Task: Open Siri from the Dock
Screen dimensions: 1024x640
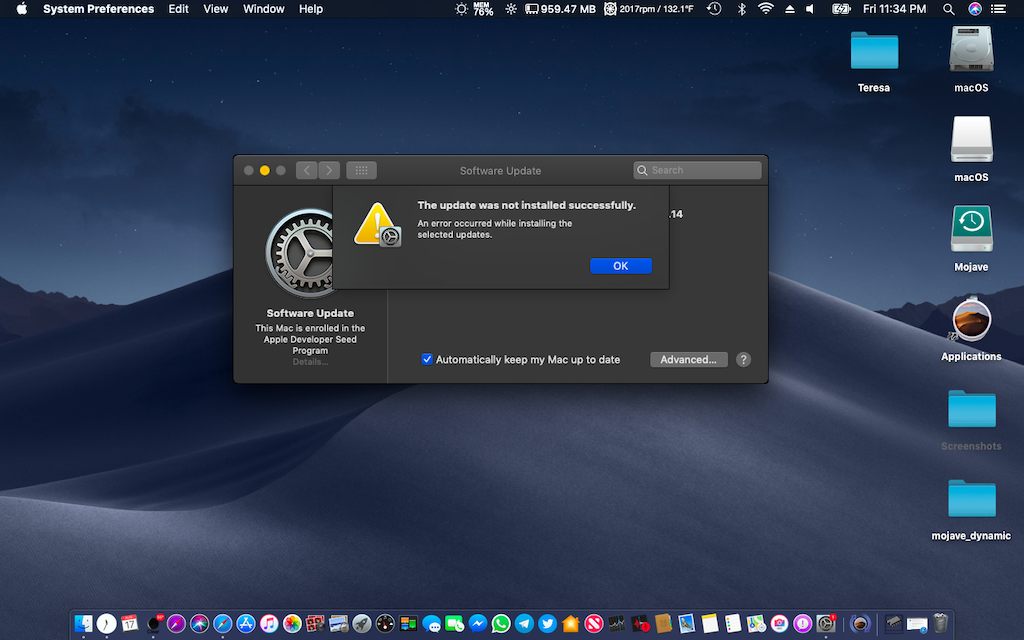Action: point(199,624)
